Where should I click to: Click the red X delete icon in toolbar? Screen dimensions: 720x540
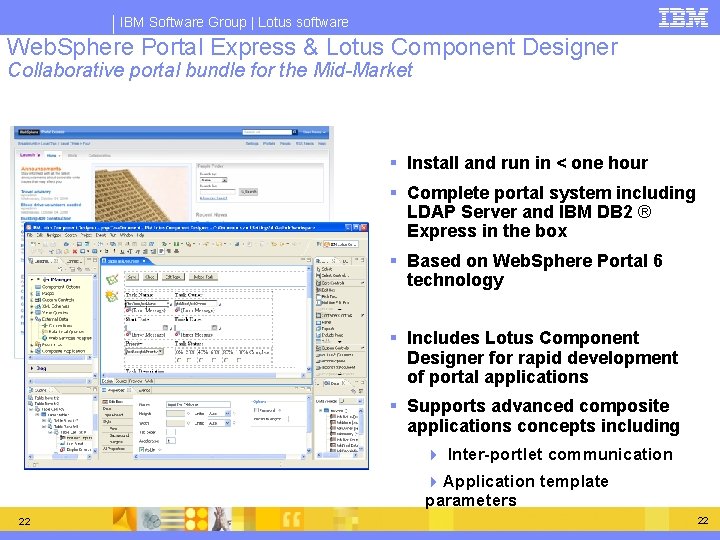tap(74, 252)
